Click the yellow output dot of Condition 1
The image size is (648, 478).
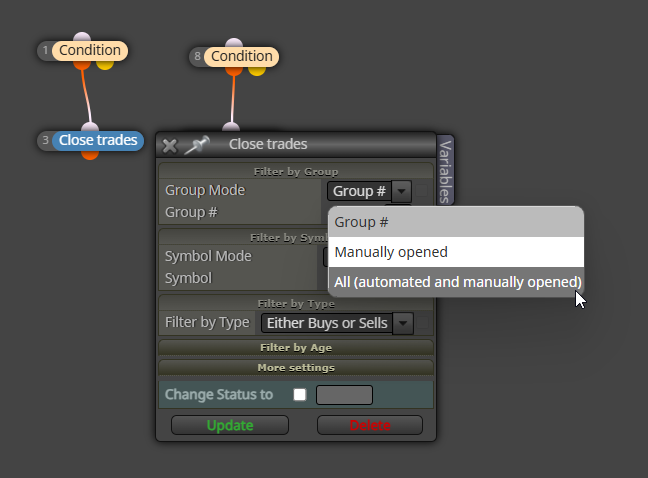(x=105, y=65)
